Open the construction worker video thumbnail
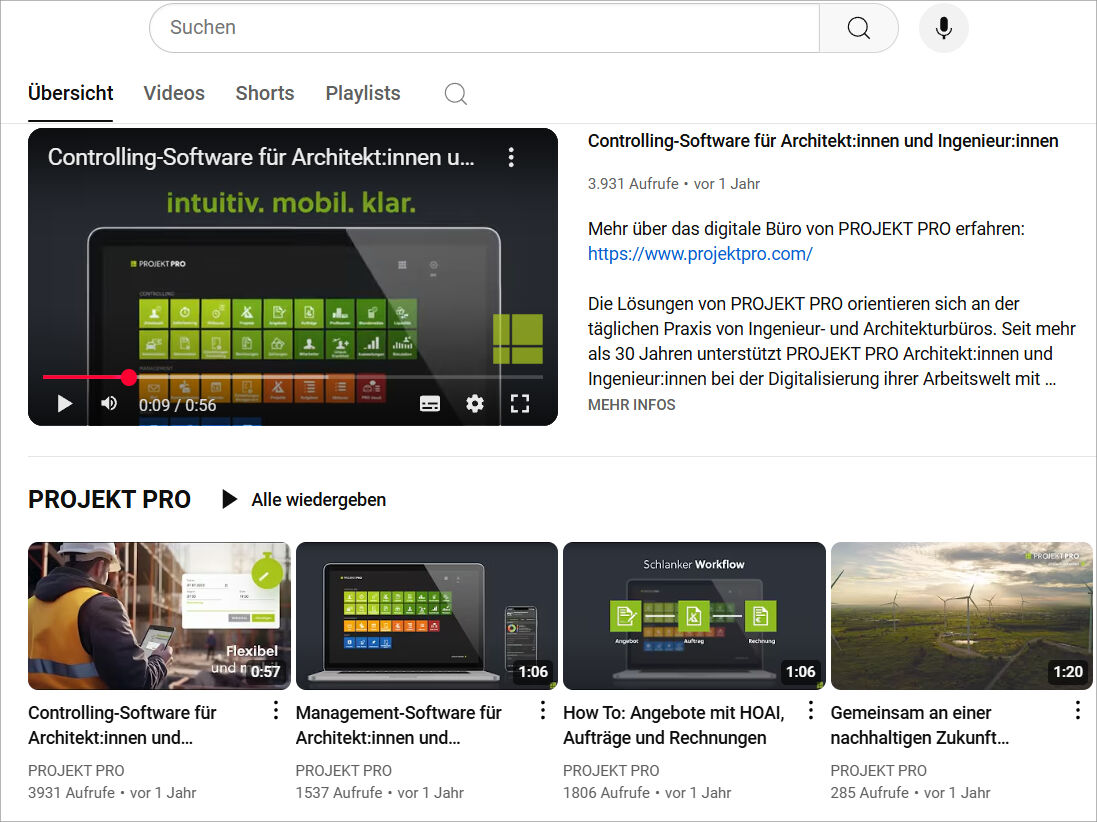This screenshot has height=822, width=1097. [159, 616]
